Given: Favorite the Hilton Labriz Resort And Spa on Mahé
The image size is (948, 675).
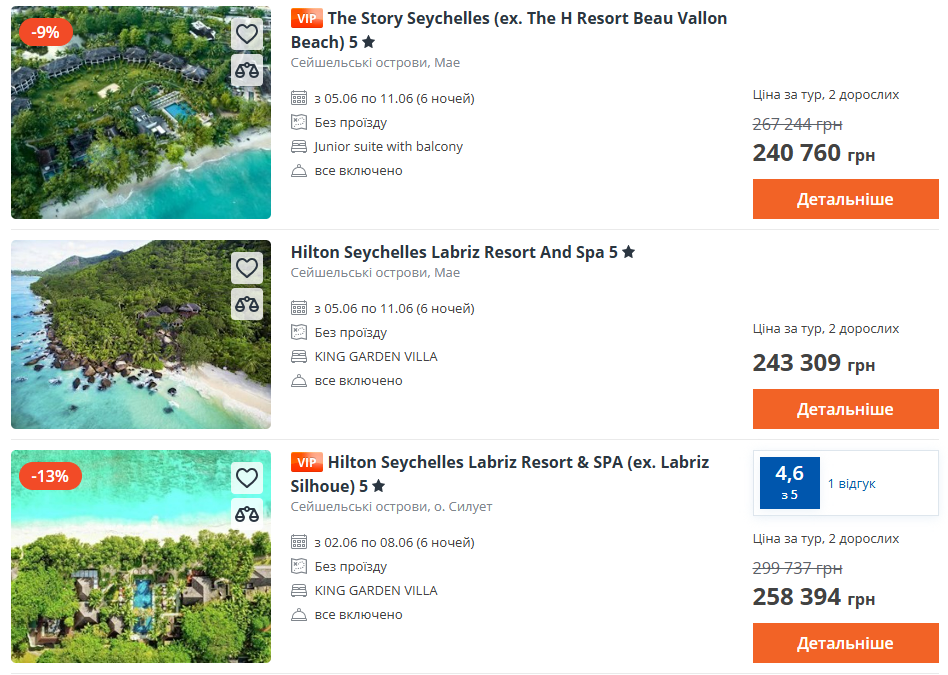Looking at the screenshot, I should (x=247, y=268).
